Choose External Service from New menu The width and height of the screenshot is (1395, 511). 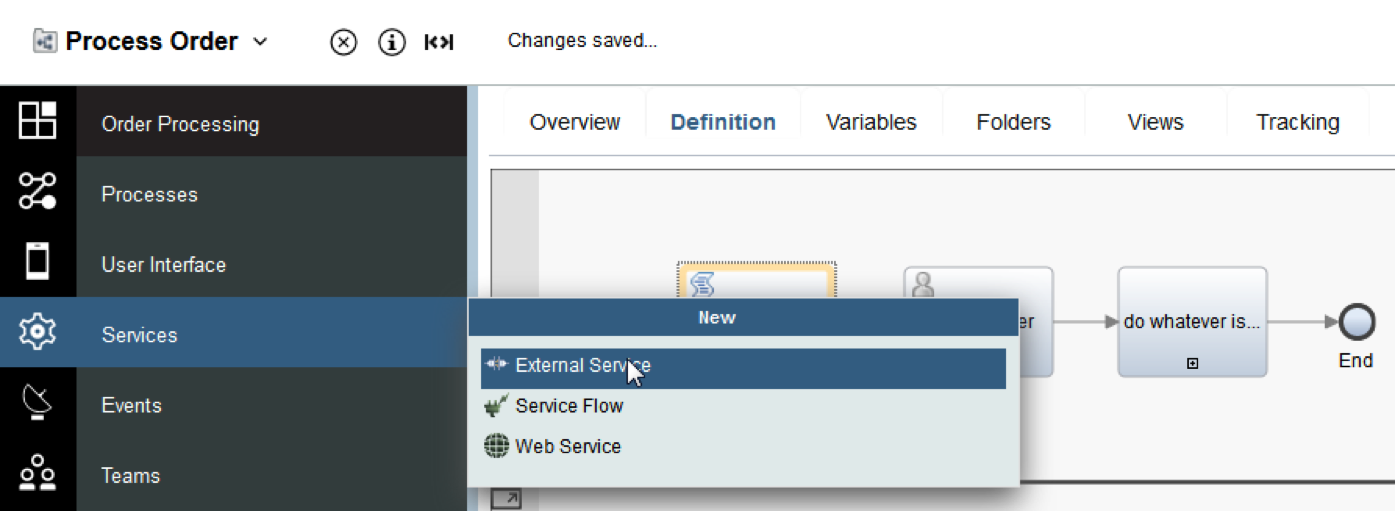point(583,366)
